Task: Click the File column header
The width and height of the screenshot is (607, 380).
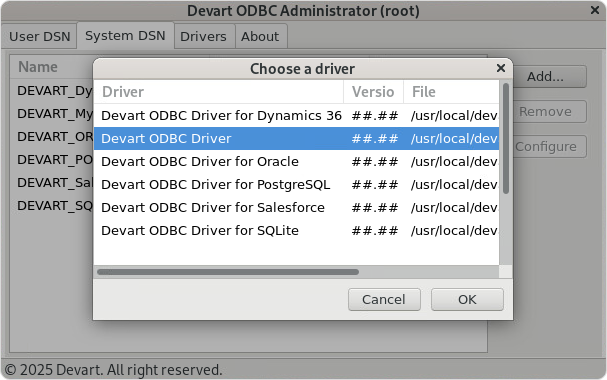Action: (x=451, y=92)
